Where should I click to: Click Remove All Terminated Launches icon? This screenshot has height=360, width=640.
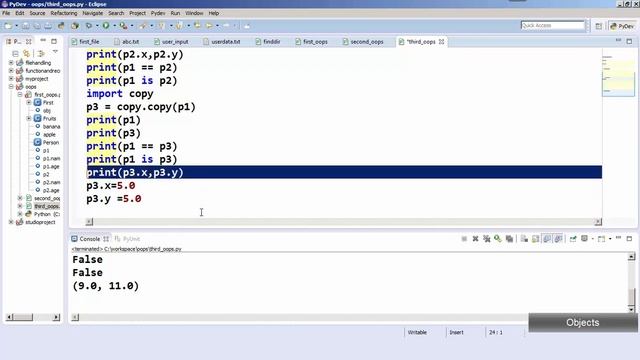pyautogui.click(x=487, y=239)
